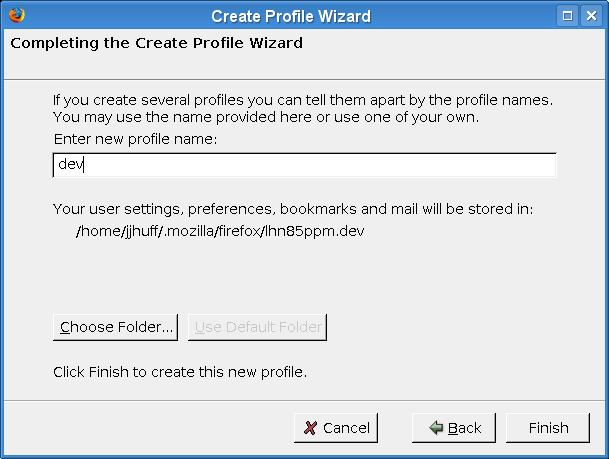Click the 'Completing the Create Profile Wizard' heading
609x459 pixels.
click(156, 43)
